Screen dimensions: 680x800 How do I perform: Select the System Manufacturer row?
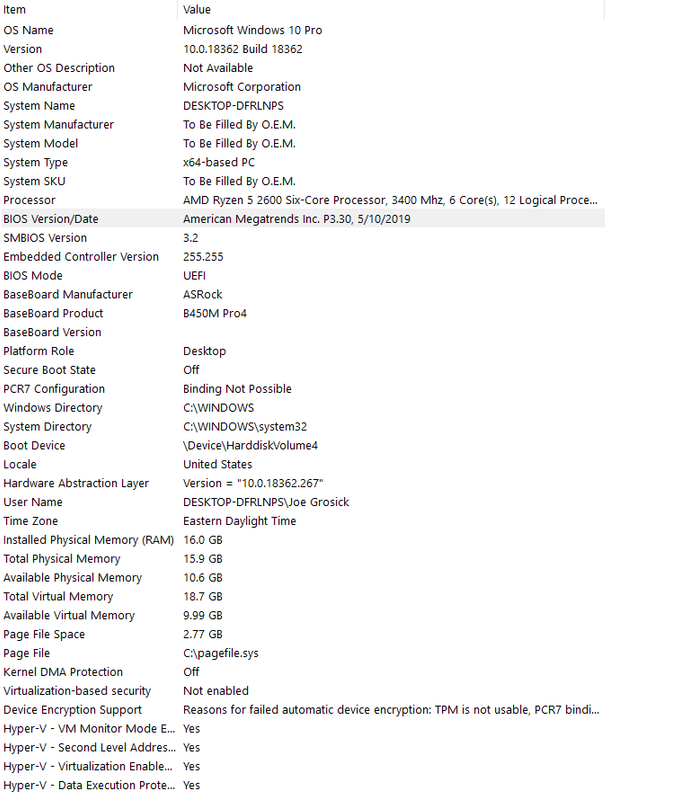click(x=303, y=124)
